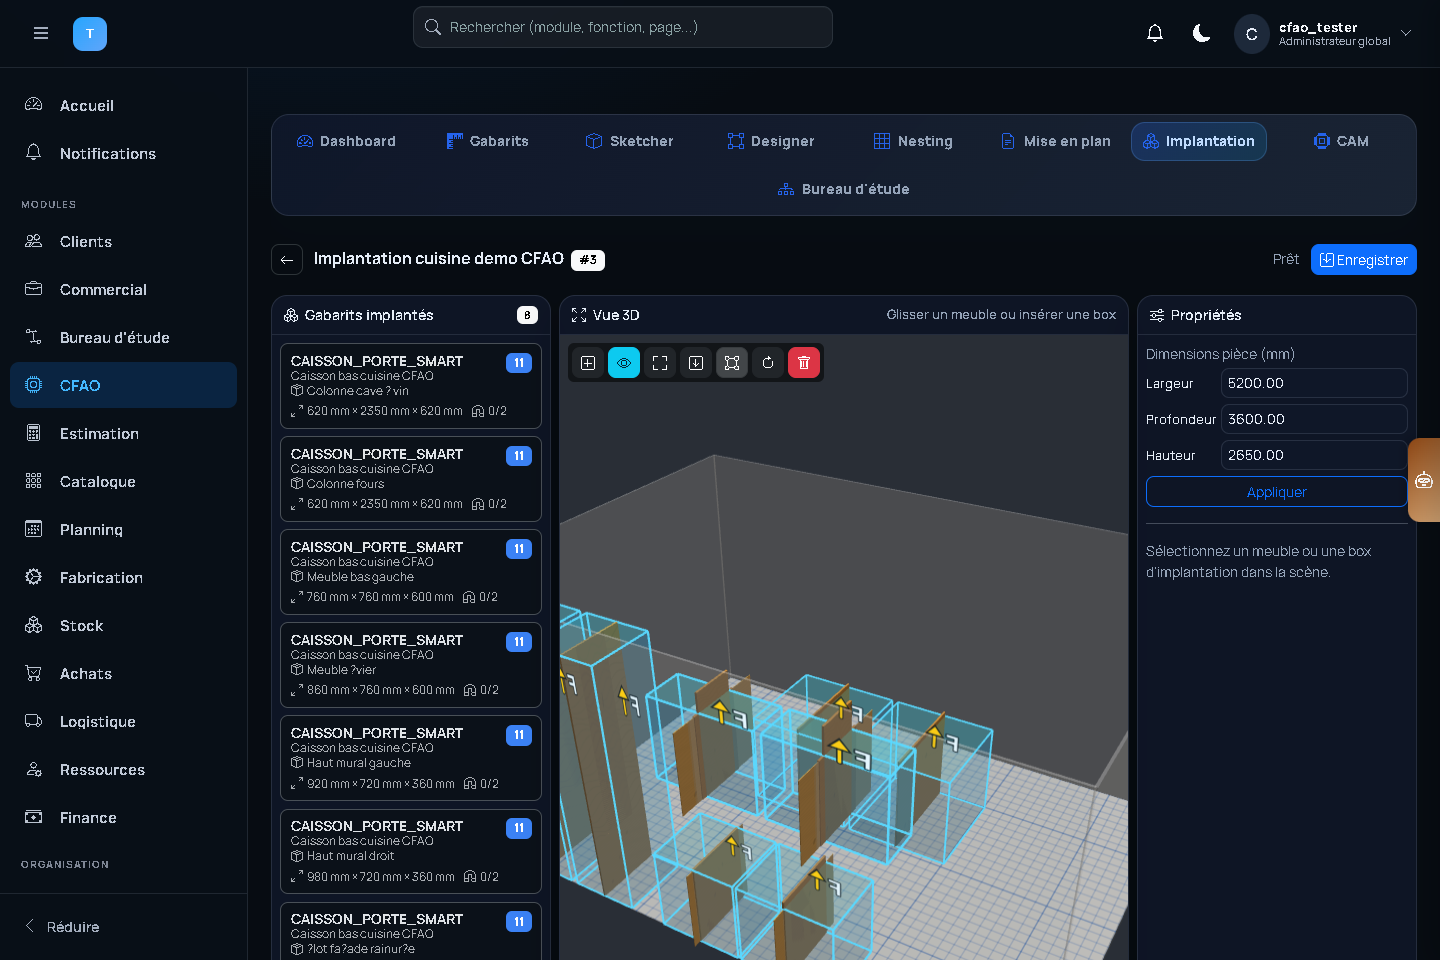1440x960 pixels.
Task: Focus the Rechercher search field
Action: coord(623,27)
